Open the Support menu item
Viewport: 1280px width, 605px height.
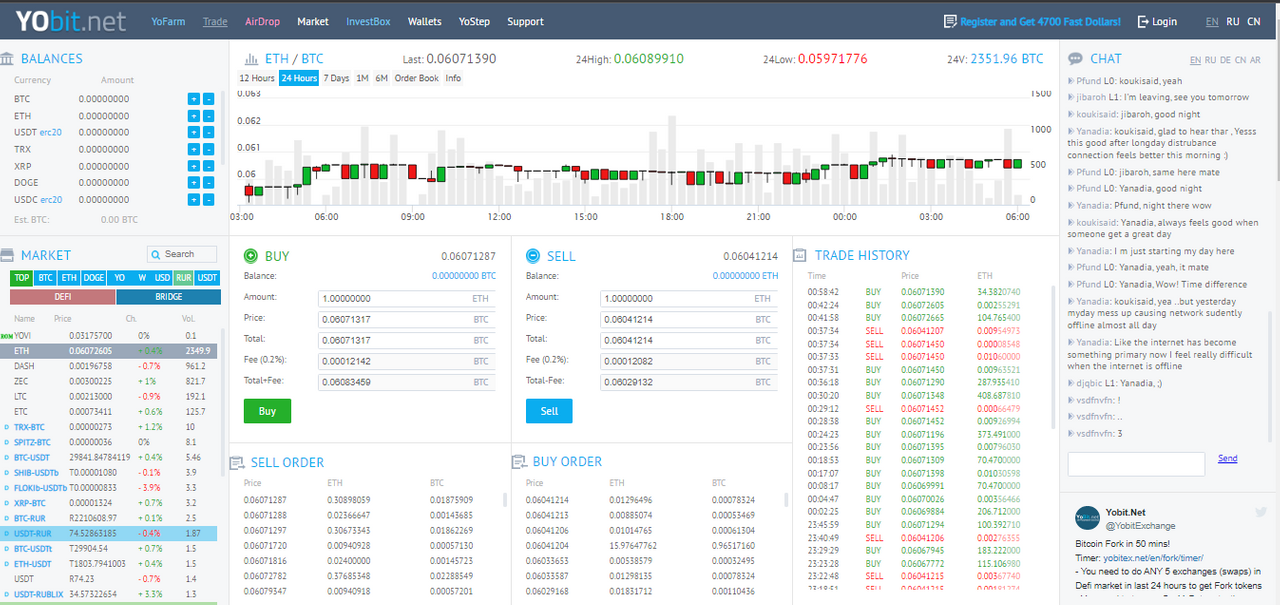[x=525, y=21]
